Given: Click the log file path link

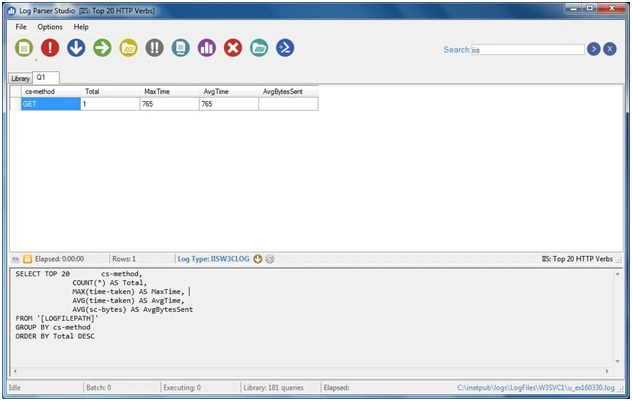Looking at the screenshot, I should pos(536,388).
